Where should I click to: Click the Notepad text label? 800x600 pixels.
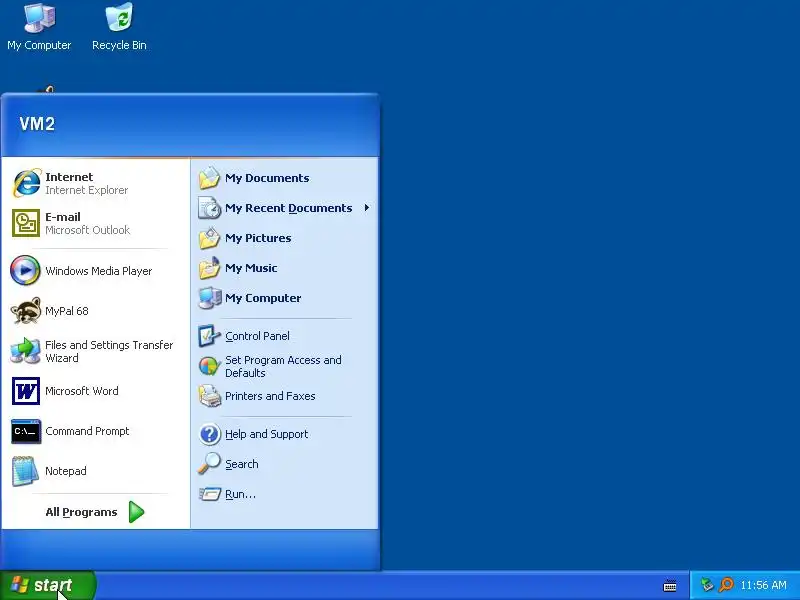[65, 471]
